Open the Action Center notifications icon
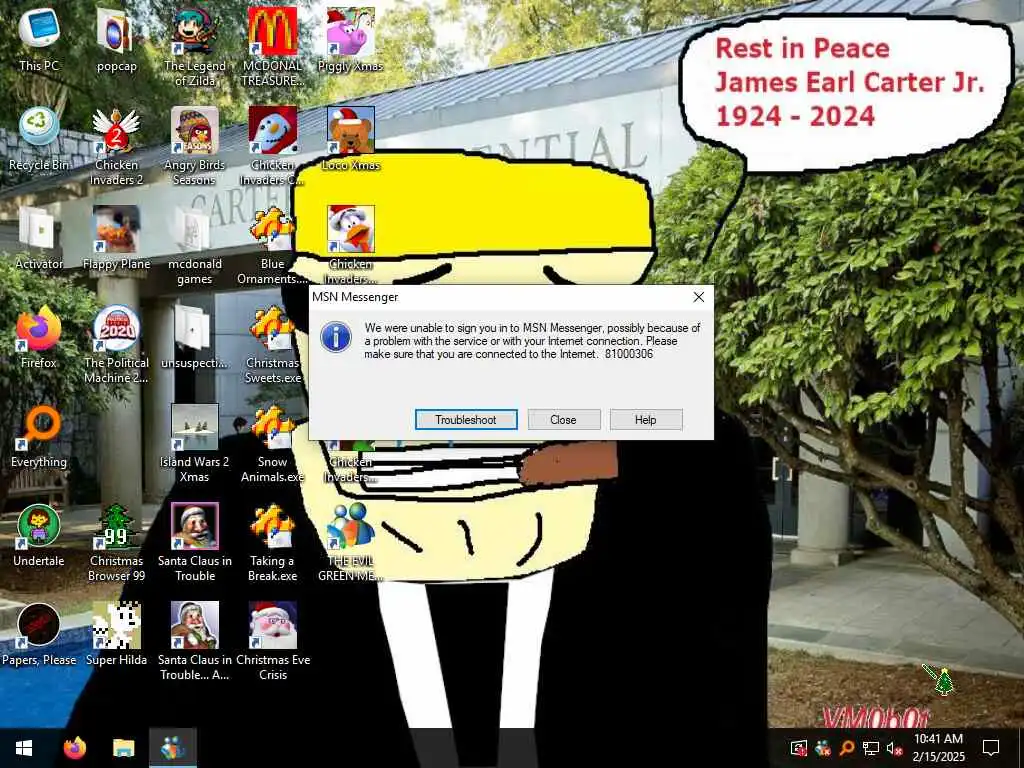 (x=991, y=748)
